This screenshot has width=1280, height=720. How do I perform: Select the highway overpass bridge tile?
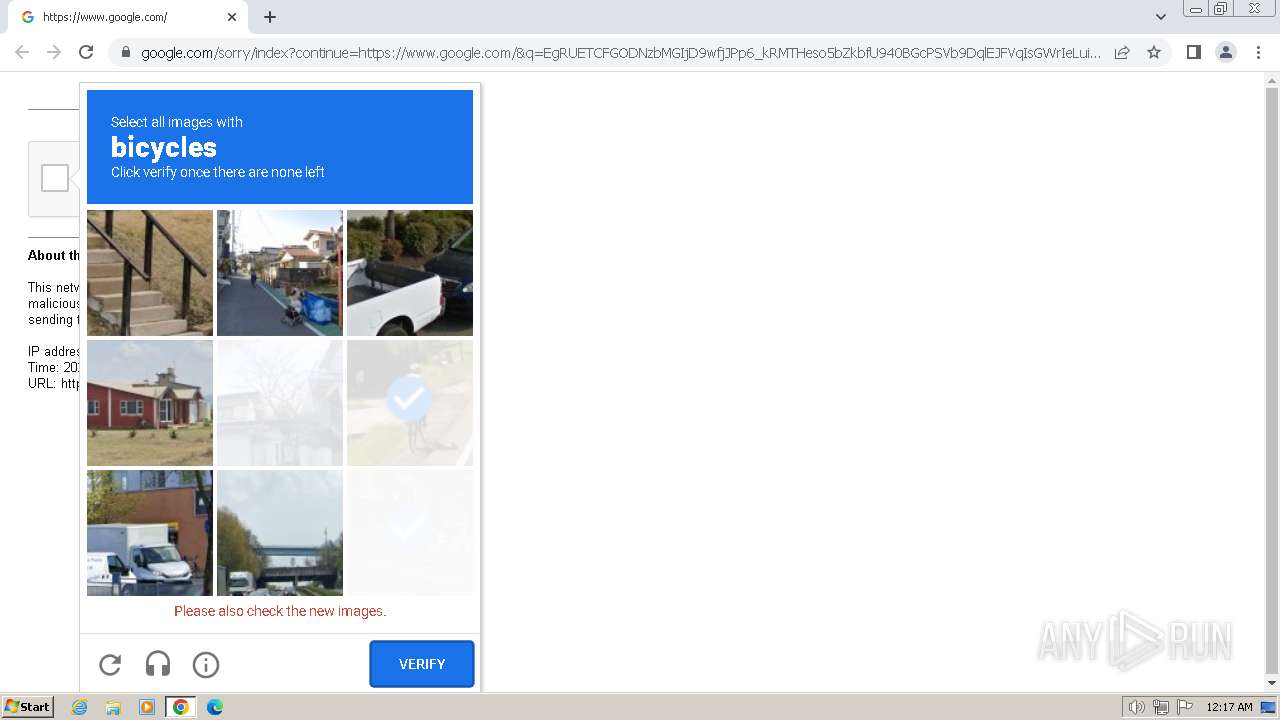coord(280,533)
